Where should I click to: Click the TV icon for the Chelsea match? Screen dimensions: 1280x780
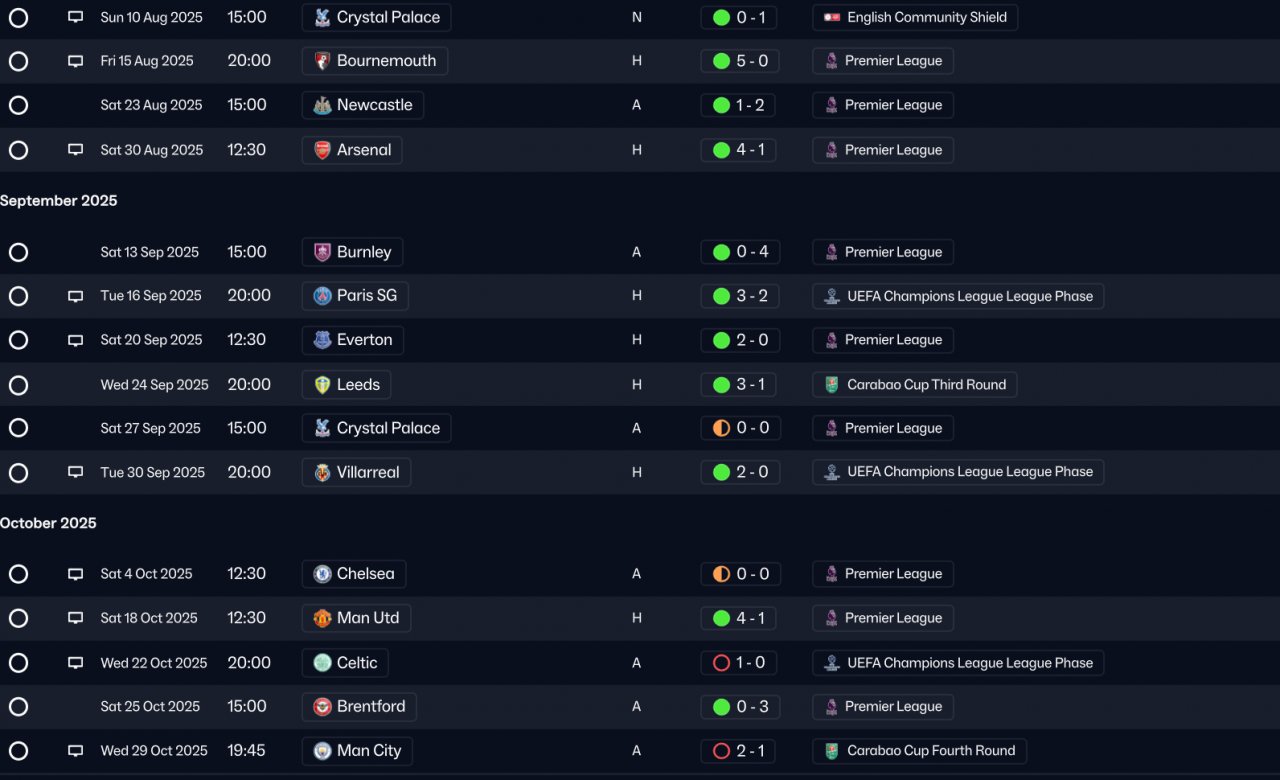click(75, 574)
